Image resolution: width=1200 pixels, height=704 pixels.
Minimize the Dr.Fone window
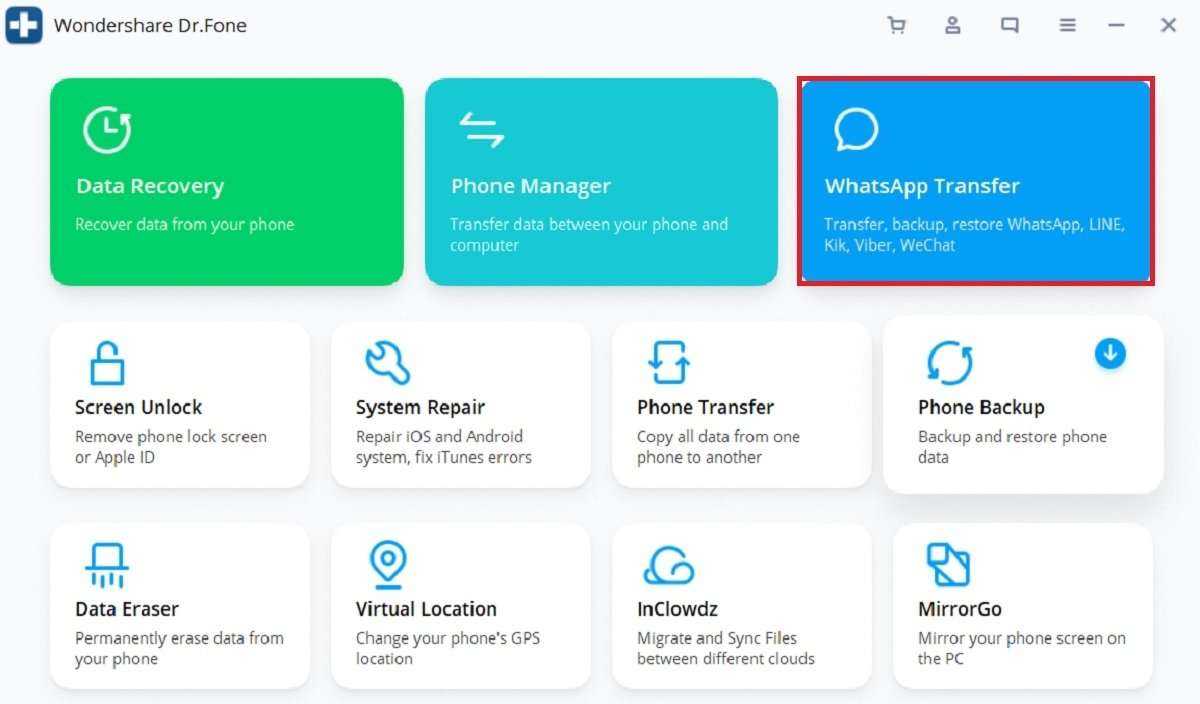(x=1117, y=26)
